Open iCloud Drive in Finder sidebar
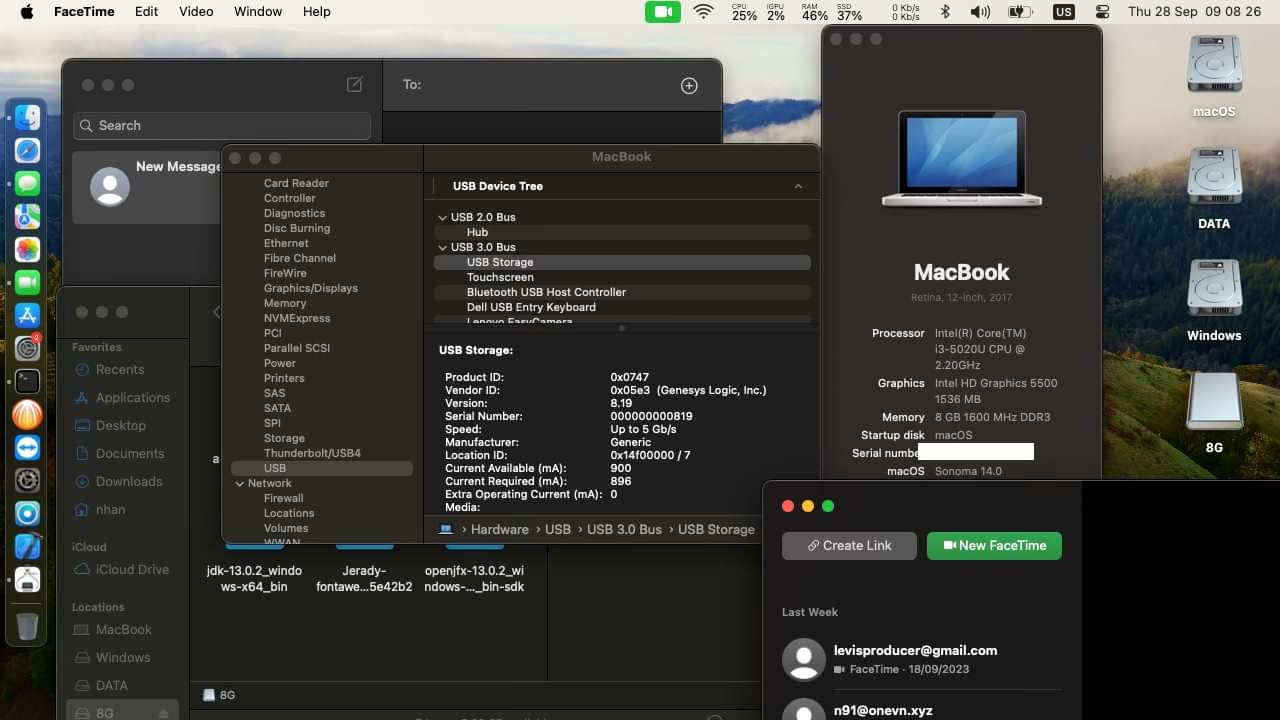 pyautogui.click(x=124, y=569)
